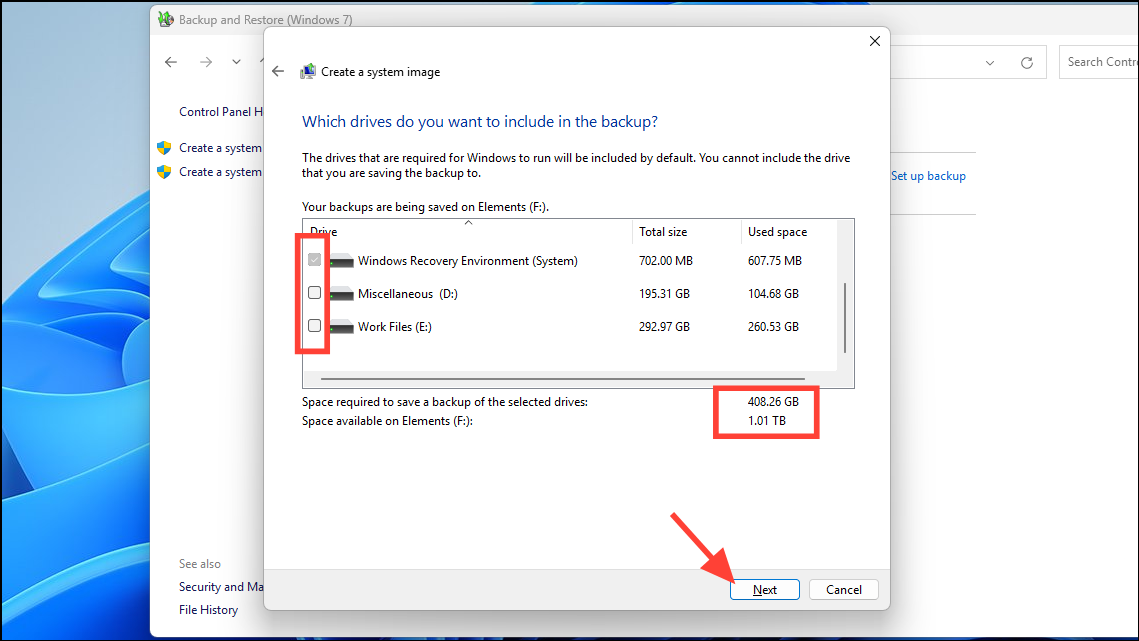This screenshot has height=641, width=1139.
Task: Open the address bar dropdown
Action: tap(989, 61)
